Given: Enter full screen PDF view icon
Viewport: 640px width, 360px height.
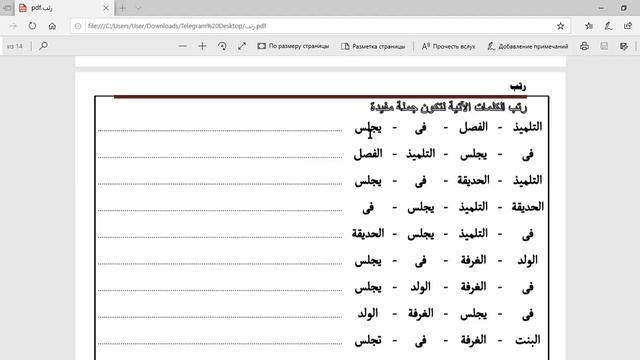Looking at the screenshot, I should coord(242,46).
